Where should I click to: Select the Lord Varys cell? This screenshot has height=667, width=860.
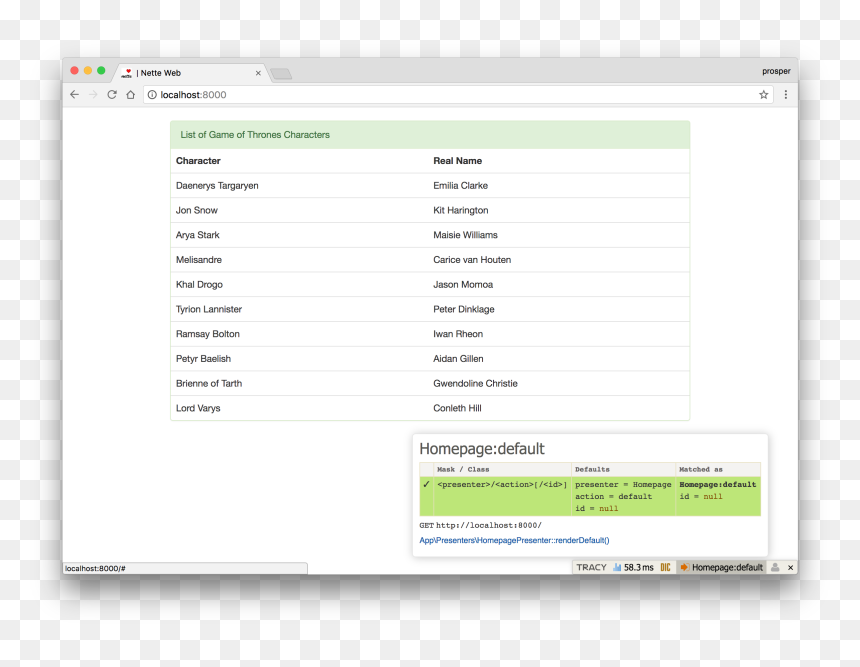pos(299,408)
